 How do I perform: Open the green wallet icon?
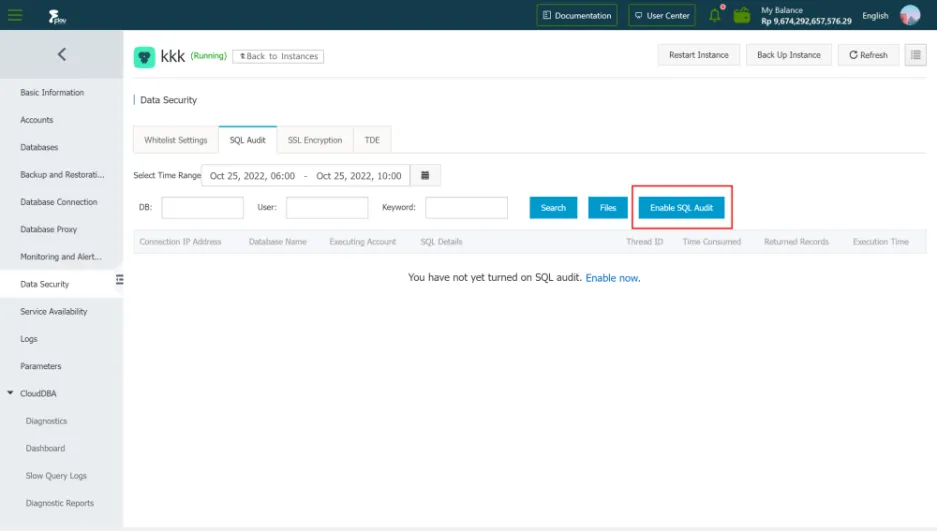click(x=742, y=15)
